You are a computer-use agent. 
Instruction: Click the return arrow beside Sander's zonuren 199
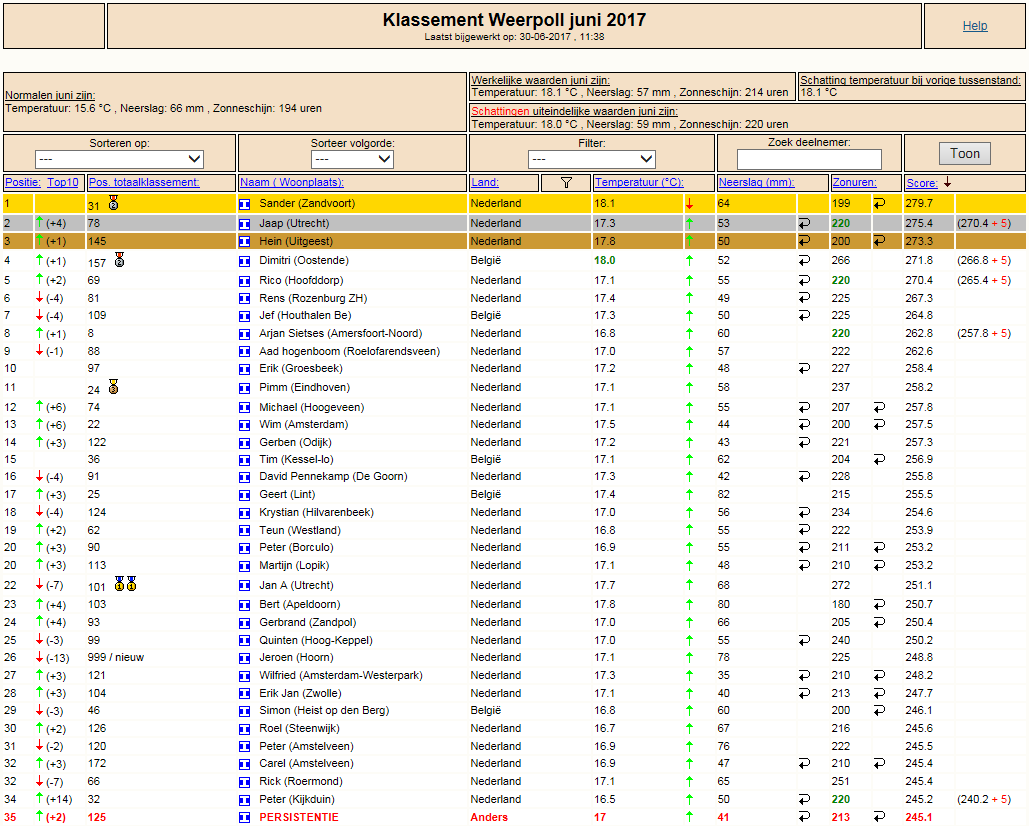click(x=879, y=203)
